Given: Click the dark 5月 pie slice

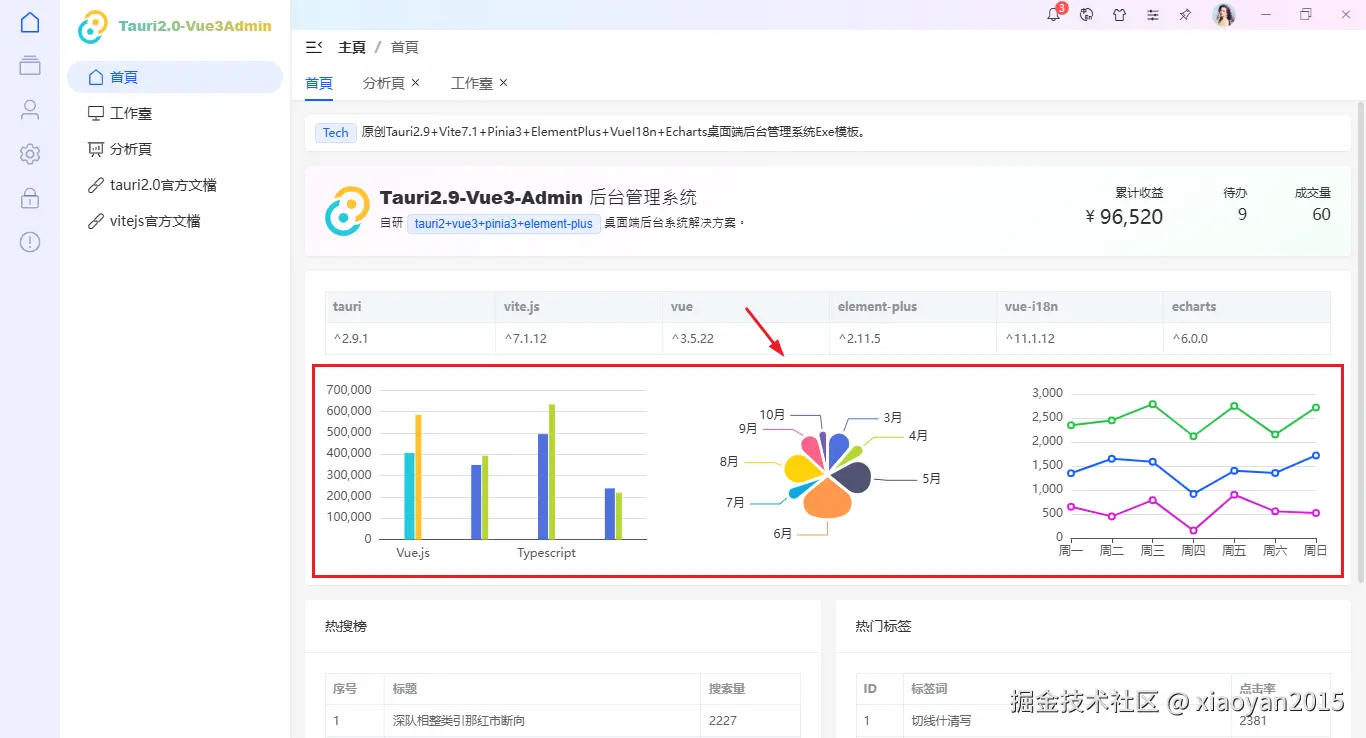Looking at the screenshot, I should coord(852,478).
